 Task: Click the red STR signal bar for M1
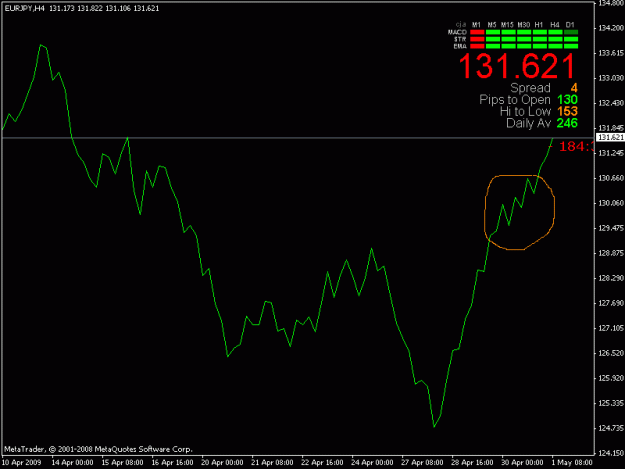(x=477, y=39)
